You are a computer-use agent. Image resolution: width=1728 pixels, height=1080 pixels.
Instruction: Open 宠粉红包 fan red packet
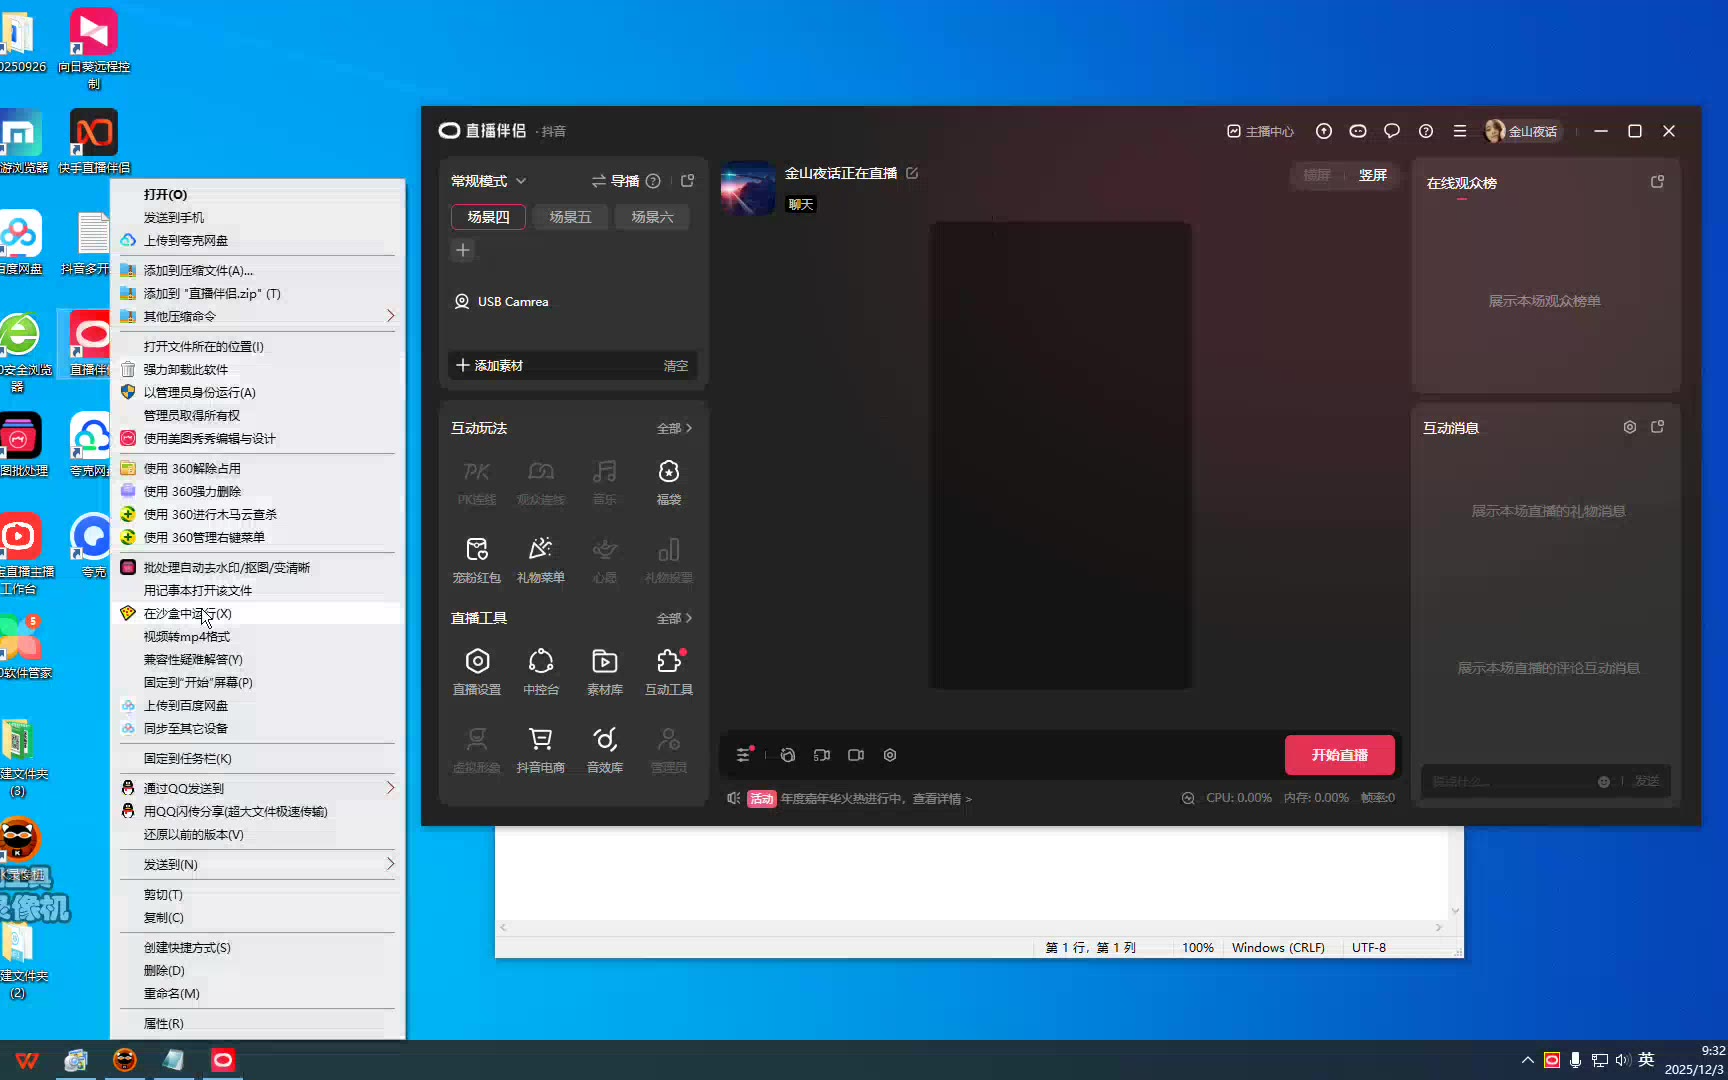477,559
